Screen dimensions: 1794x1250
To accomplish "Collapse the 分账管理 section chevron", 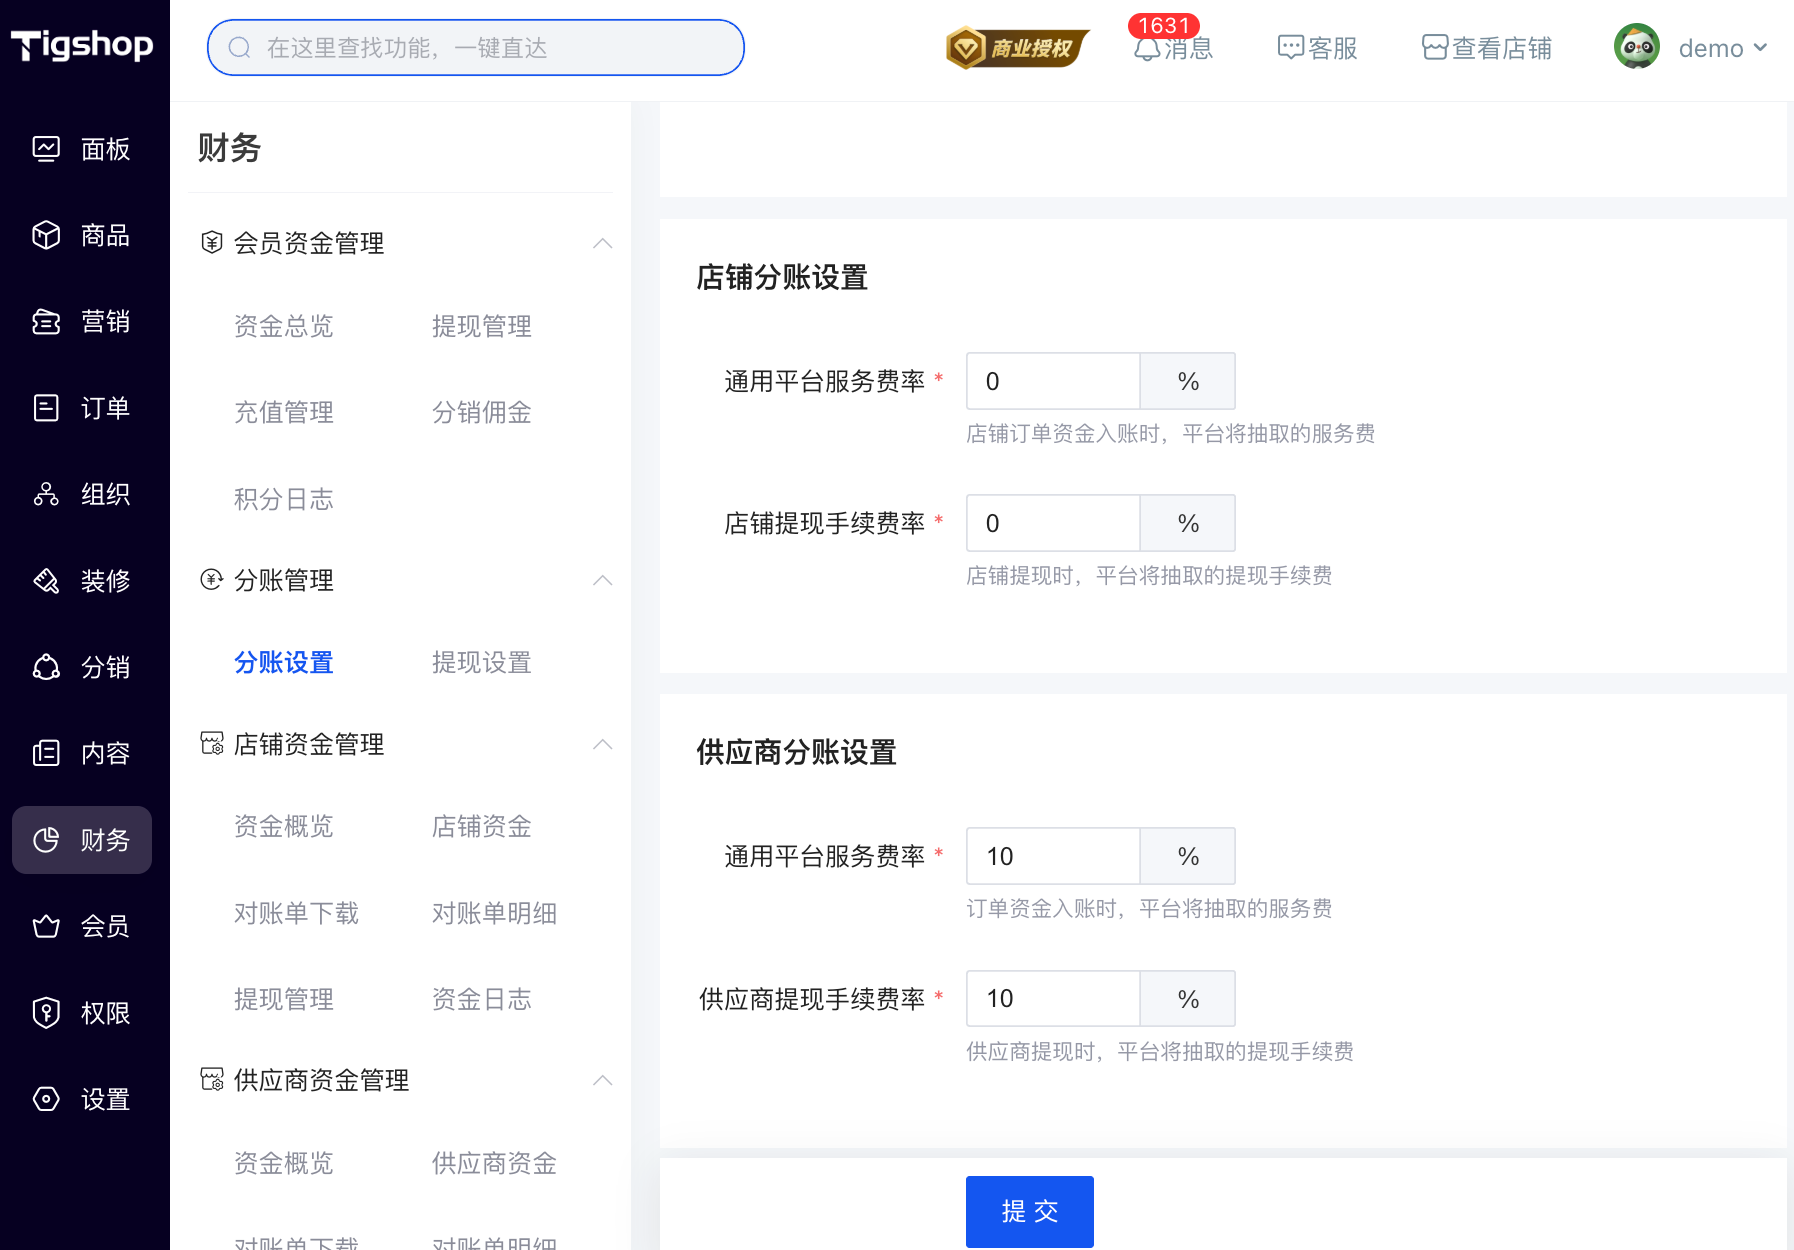I will [602, 580].
